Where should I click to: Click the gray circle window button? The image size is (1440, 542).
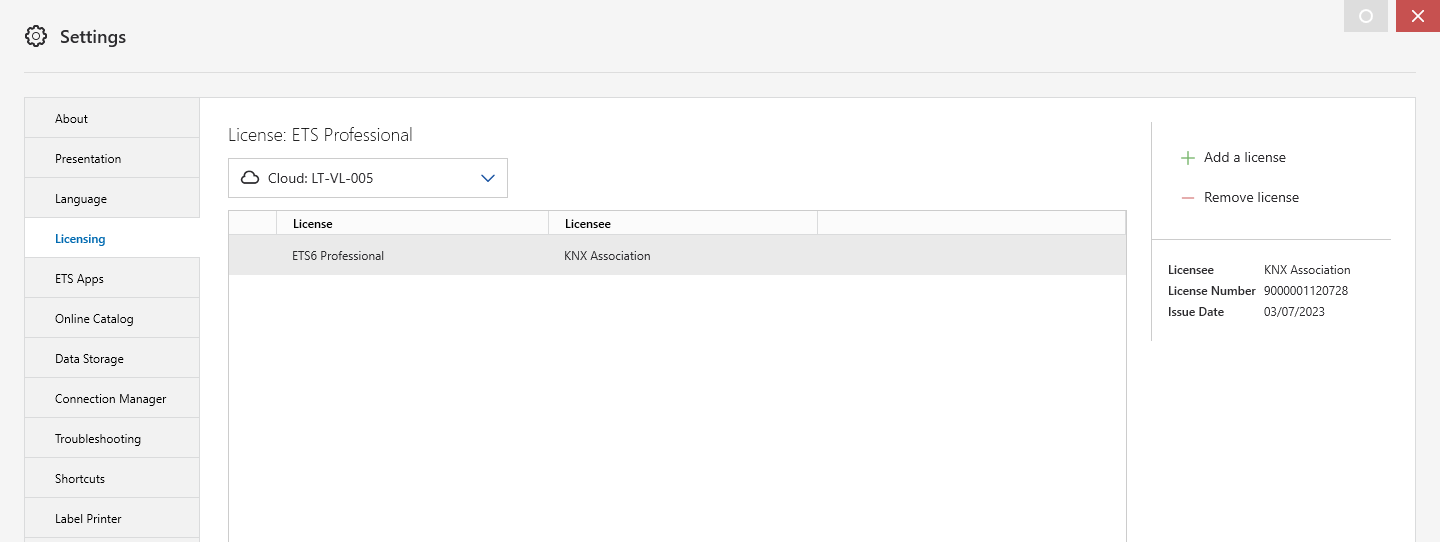click(x=1366, y=16)
